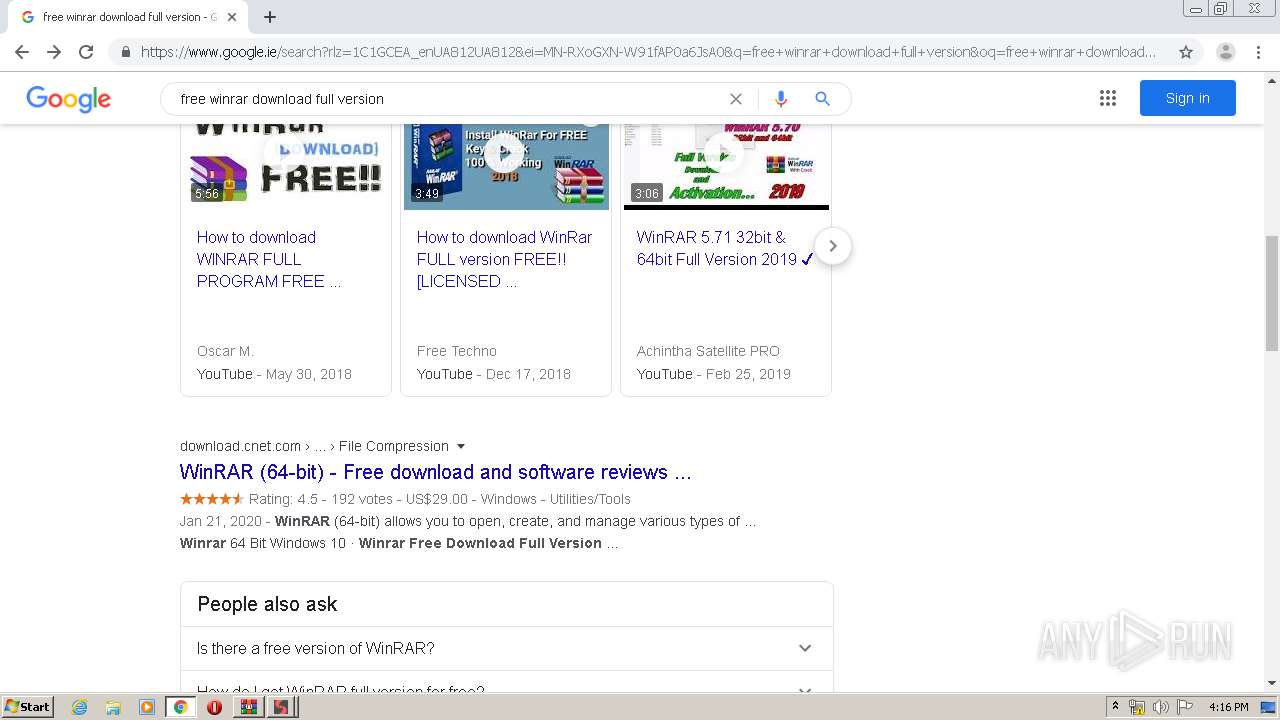Open the Windows Start menu
1280x720 pixels.
[x=27, y=707]
